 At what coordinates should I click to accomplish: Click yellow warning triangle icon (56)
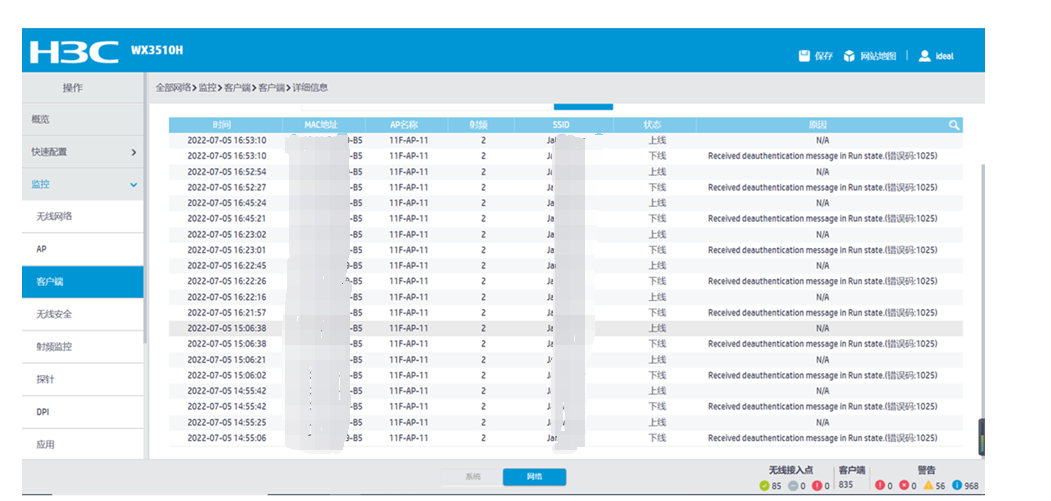pos(928,485)
